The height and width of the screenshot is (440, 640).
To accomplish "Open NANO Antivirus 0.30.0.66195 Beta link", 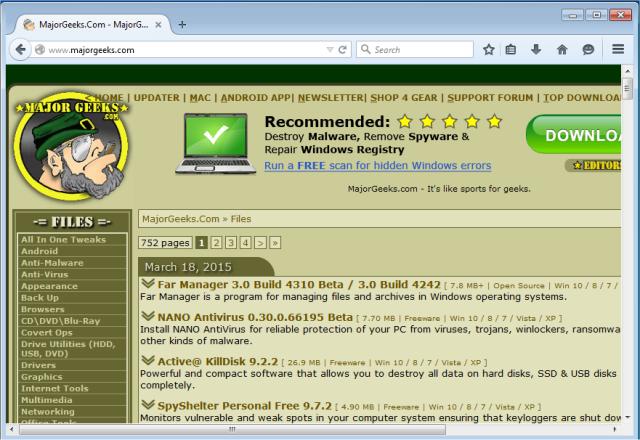I will [255, 317].
